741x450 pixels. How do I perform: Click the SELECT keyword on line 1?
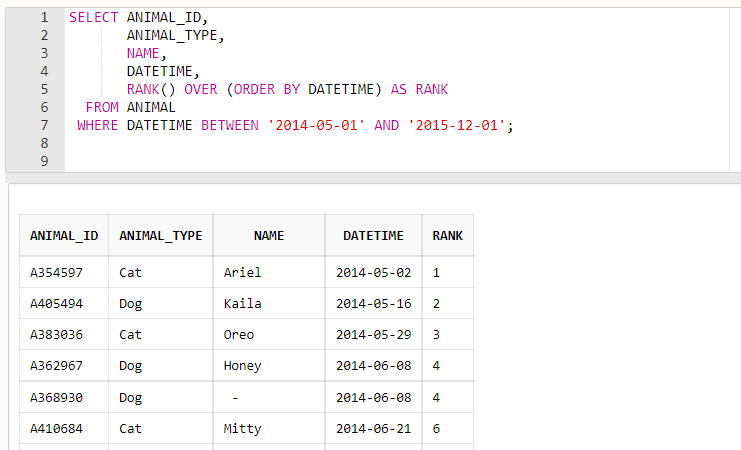pos(93,17)
